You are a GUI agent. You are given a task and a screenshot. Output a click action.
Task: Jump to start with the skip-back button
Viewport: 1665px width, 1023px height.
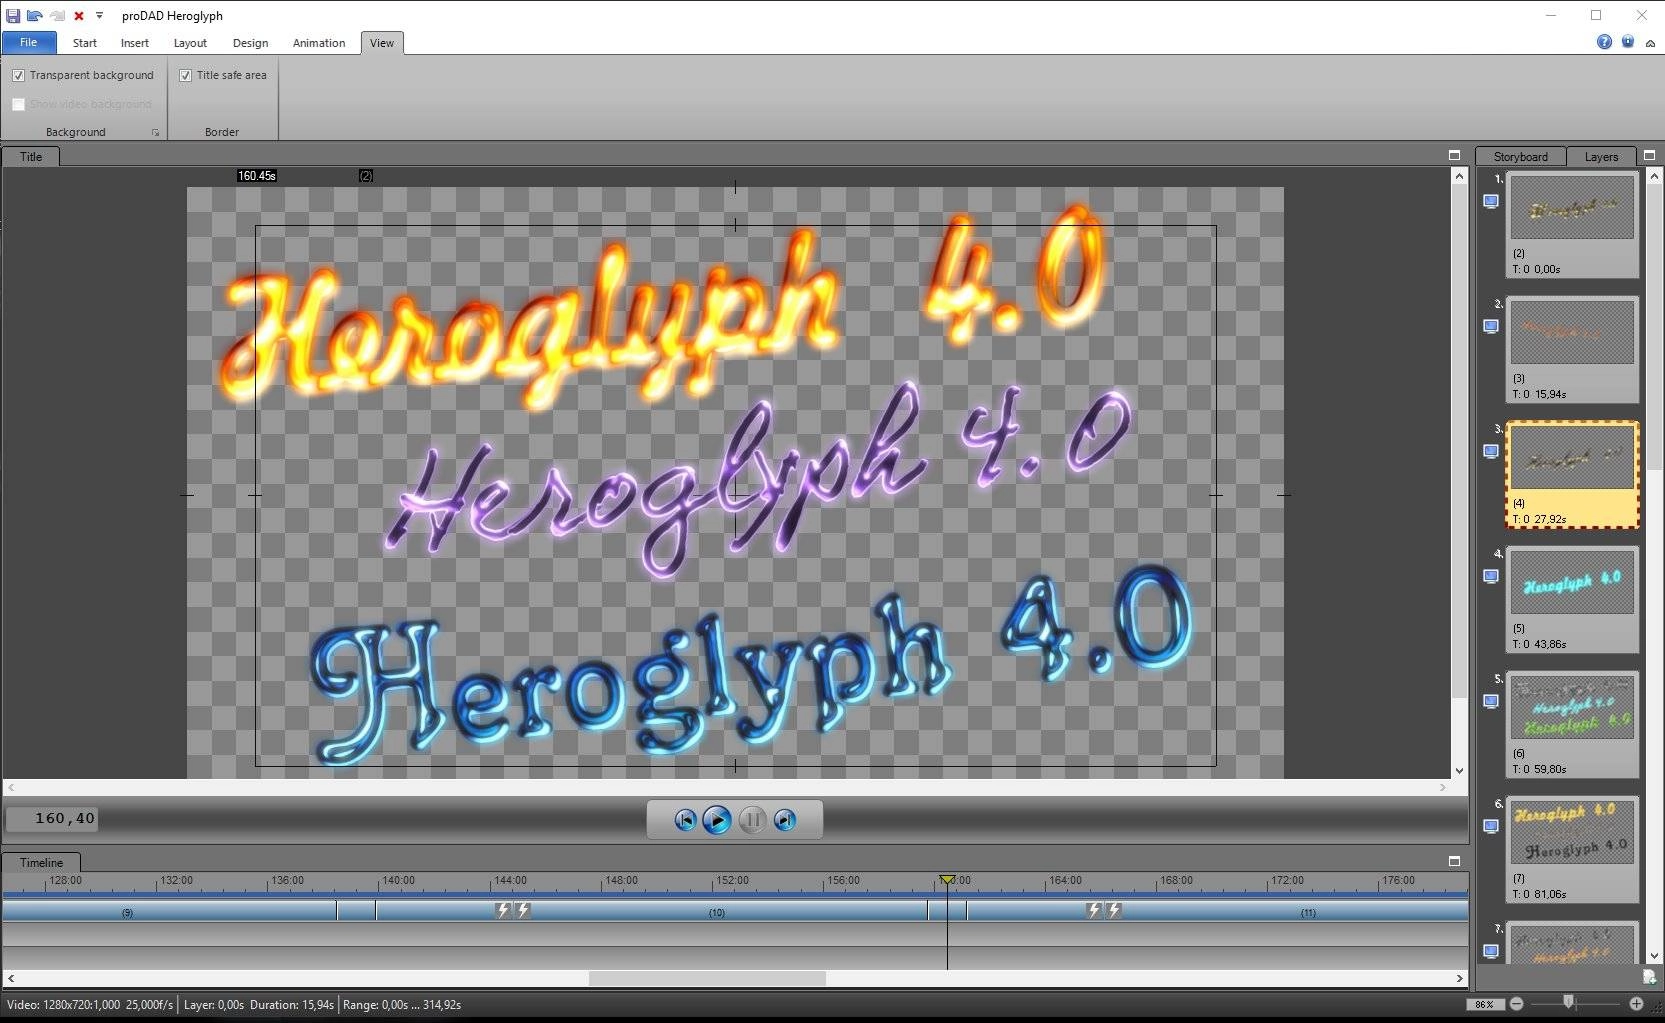tap(685, 820)
